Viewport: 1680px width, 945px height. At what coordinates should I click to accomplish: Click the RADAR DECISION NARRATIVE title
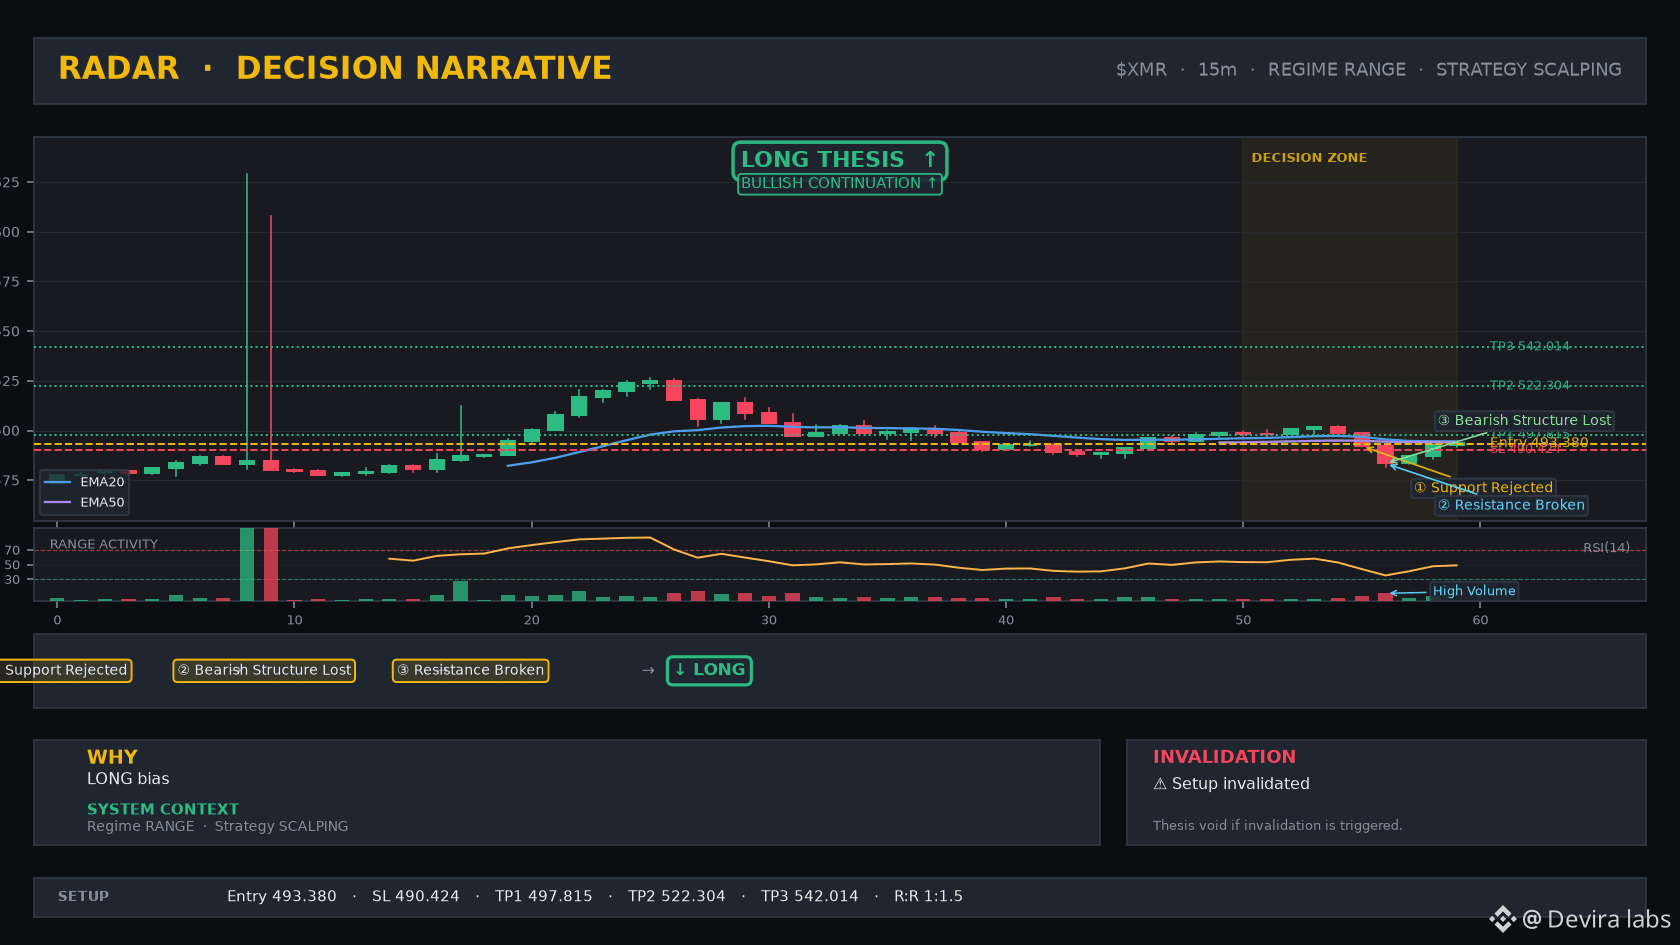coord(335,68)
